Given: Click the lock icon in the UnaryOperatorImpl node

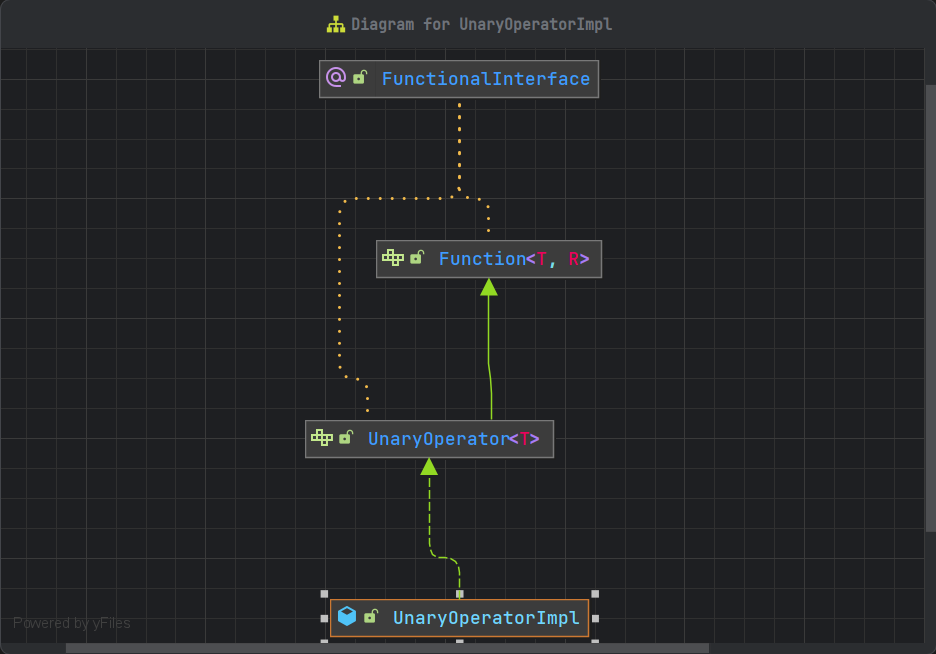Looking at the screenshot, I should coord(371,617).
